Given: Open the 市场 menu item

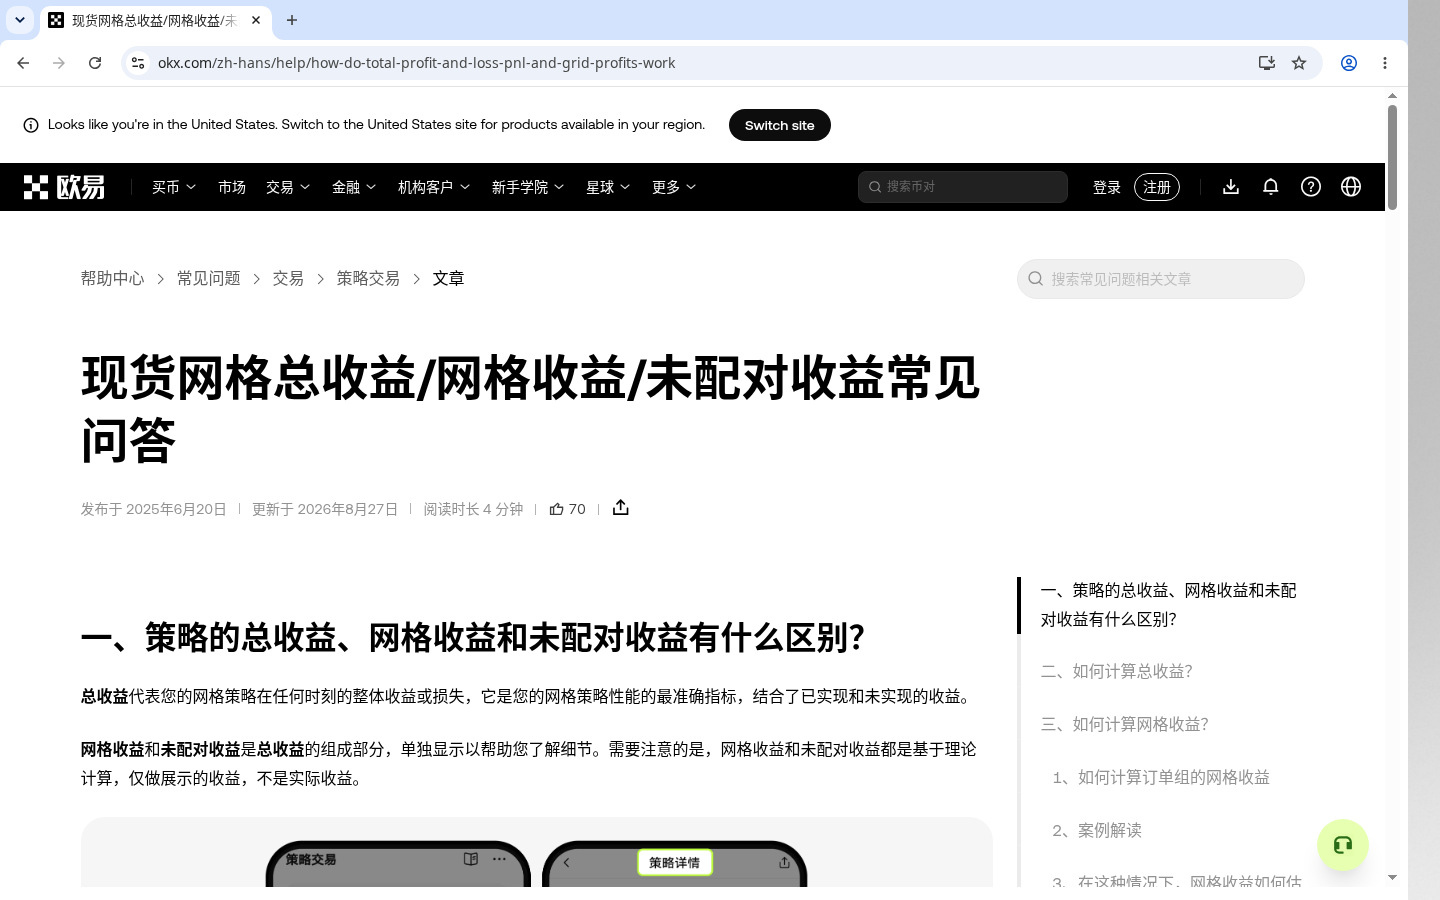Looking at the screenshot, I should coord(232,187).
